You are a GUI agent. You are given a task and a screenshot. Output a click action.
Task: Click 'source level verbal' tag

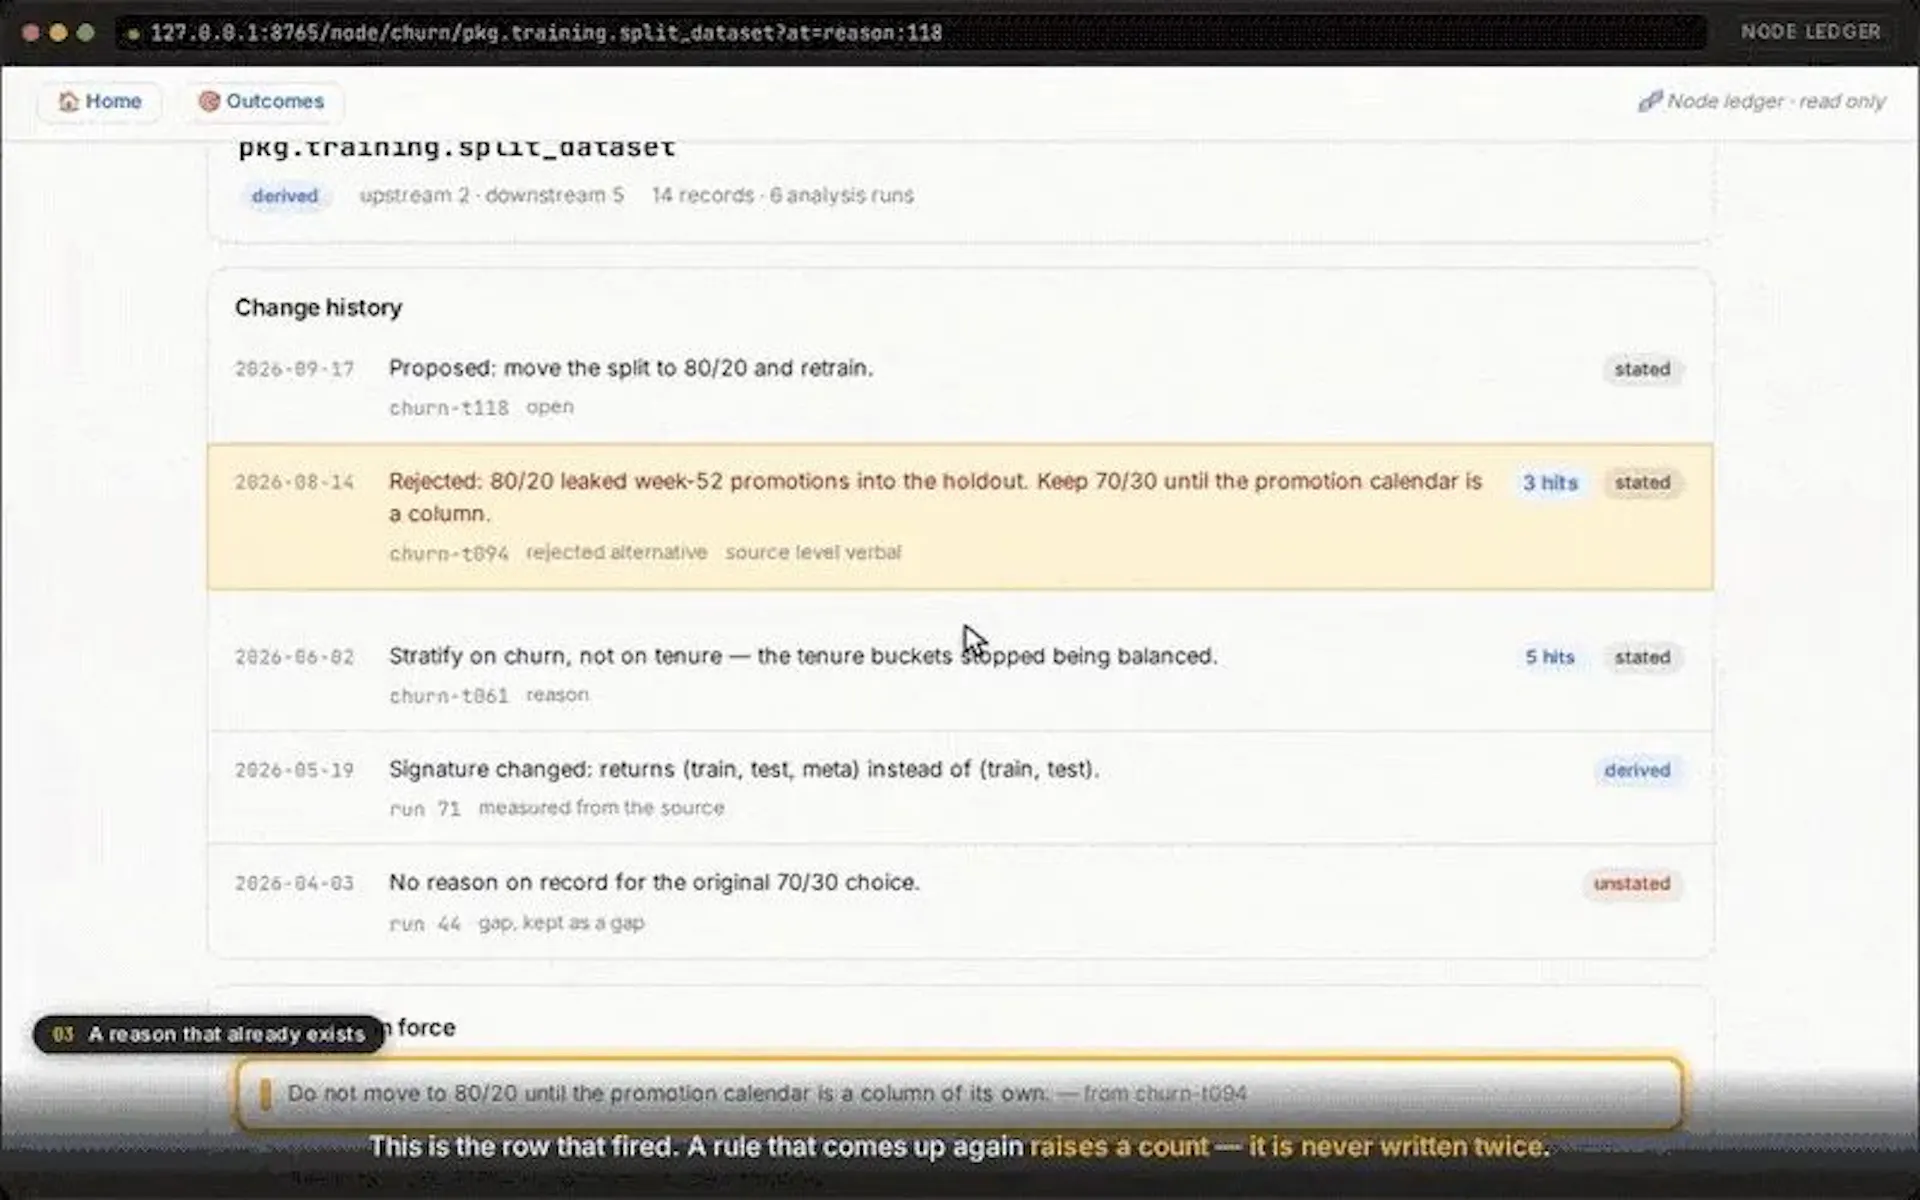(x=813, y=553)
